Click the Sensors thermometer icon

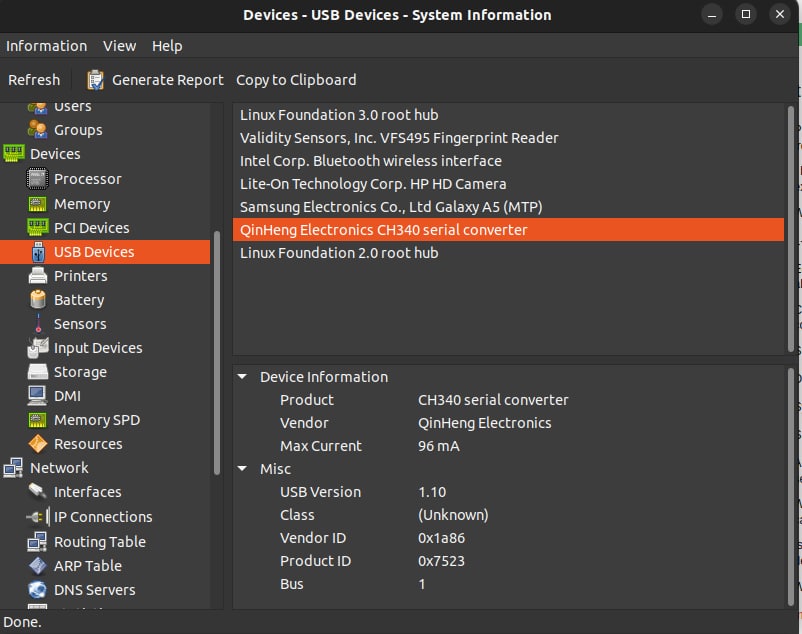37,324
